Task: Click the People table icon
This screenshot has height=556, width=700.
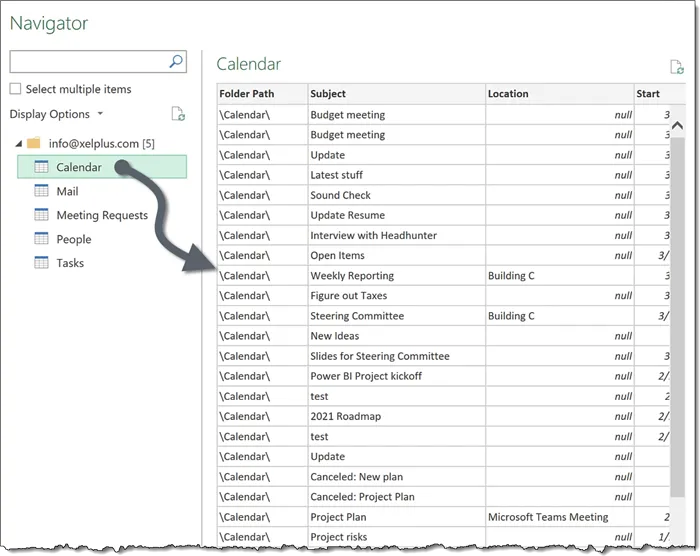Action: [41, 239]
